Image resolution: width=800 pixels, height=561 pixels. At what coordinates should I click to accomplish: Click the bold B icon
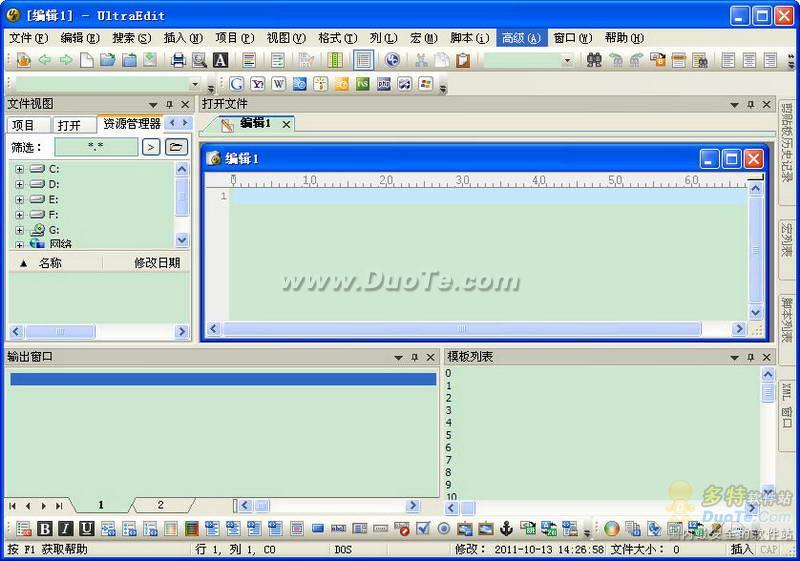pos(45,529)
